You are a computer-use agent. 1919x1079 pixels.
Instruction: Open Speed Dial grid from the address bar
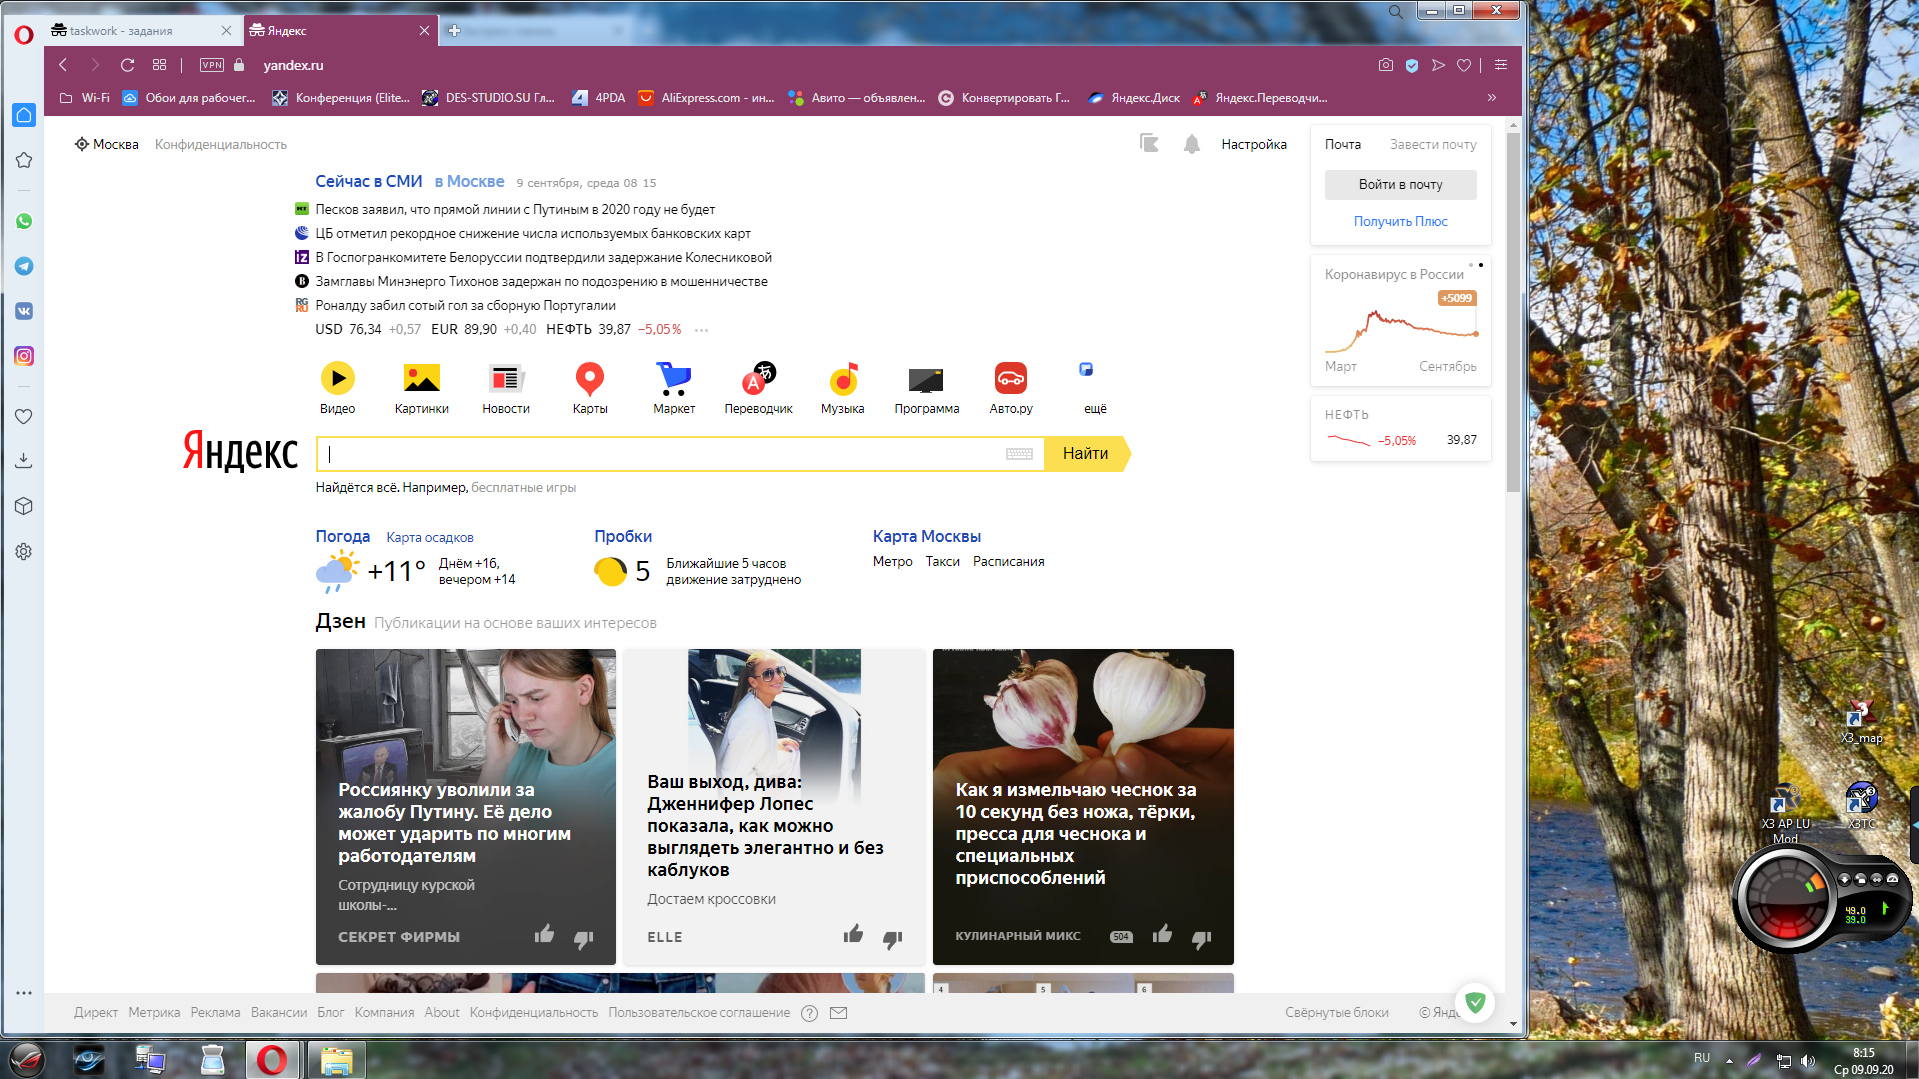[159, 65]
